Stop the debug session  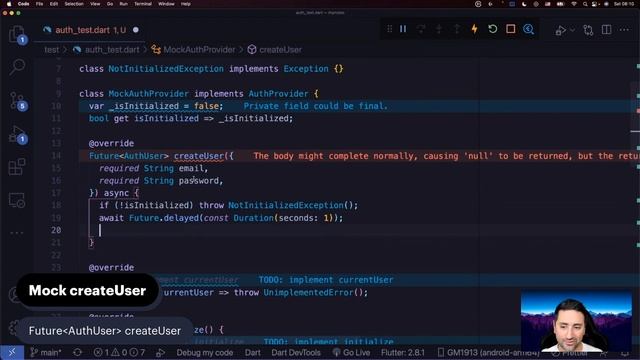(x=511, y=29)
